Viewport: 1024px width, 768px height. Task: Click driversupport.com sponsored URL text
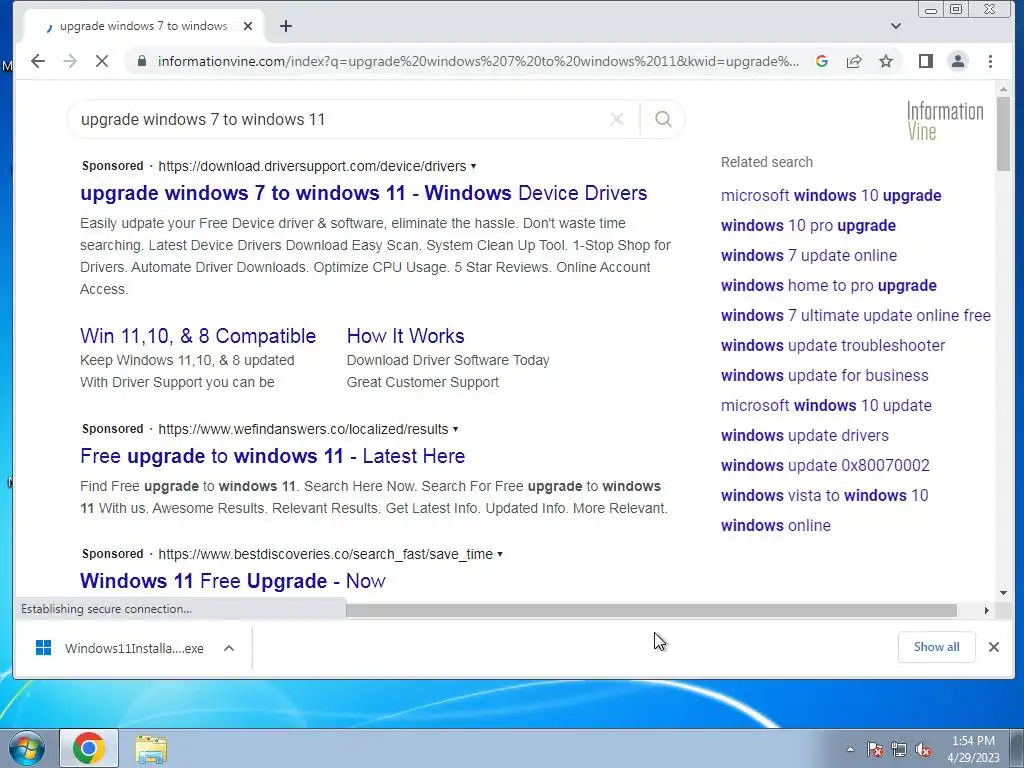coord(312,166)
